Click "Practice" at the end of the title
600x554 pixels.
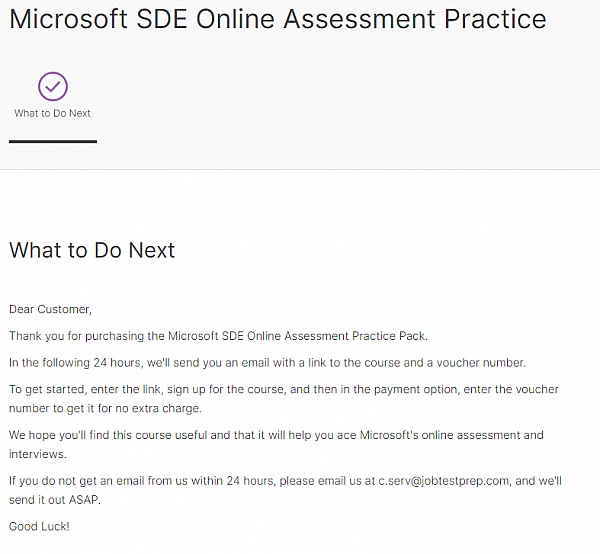(x=496, y=19)
